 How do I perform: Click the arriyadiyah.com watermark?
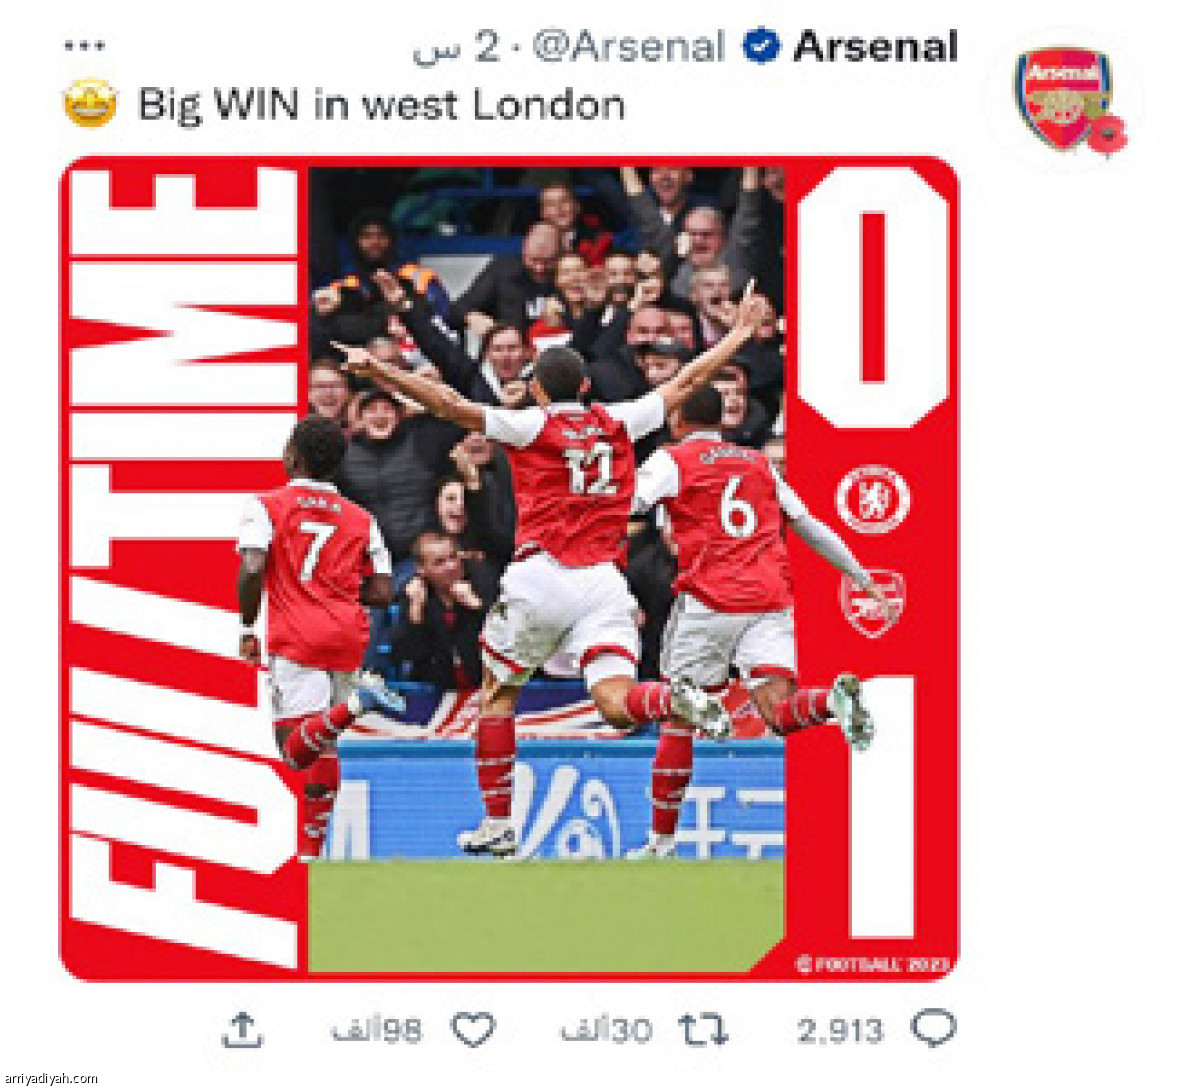52,1078
